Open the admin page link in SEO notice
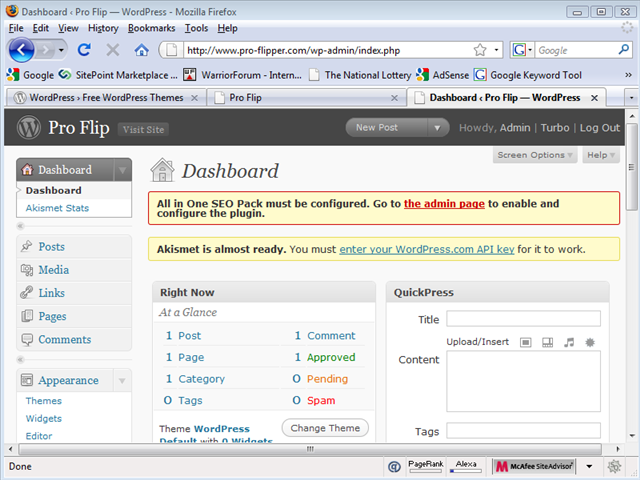This screenshot has width=640, height=480. point(444,204)
